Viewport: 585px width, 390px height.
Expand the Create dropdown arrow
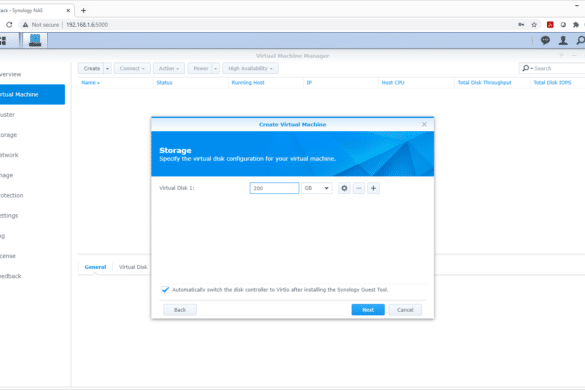pyautogui.click(x=107, y=68)
